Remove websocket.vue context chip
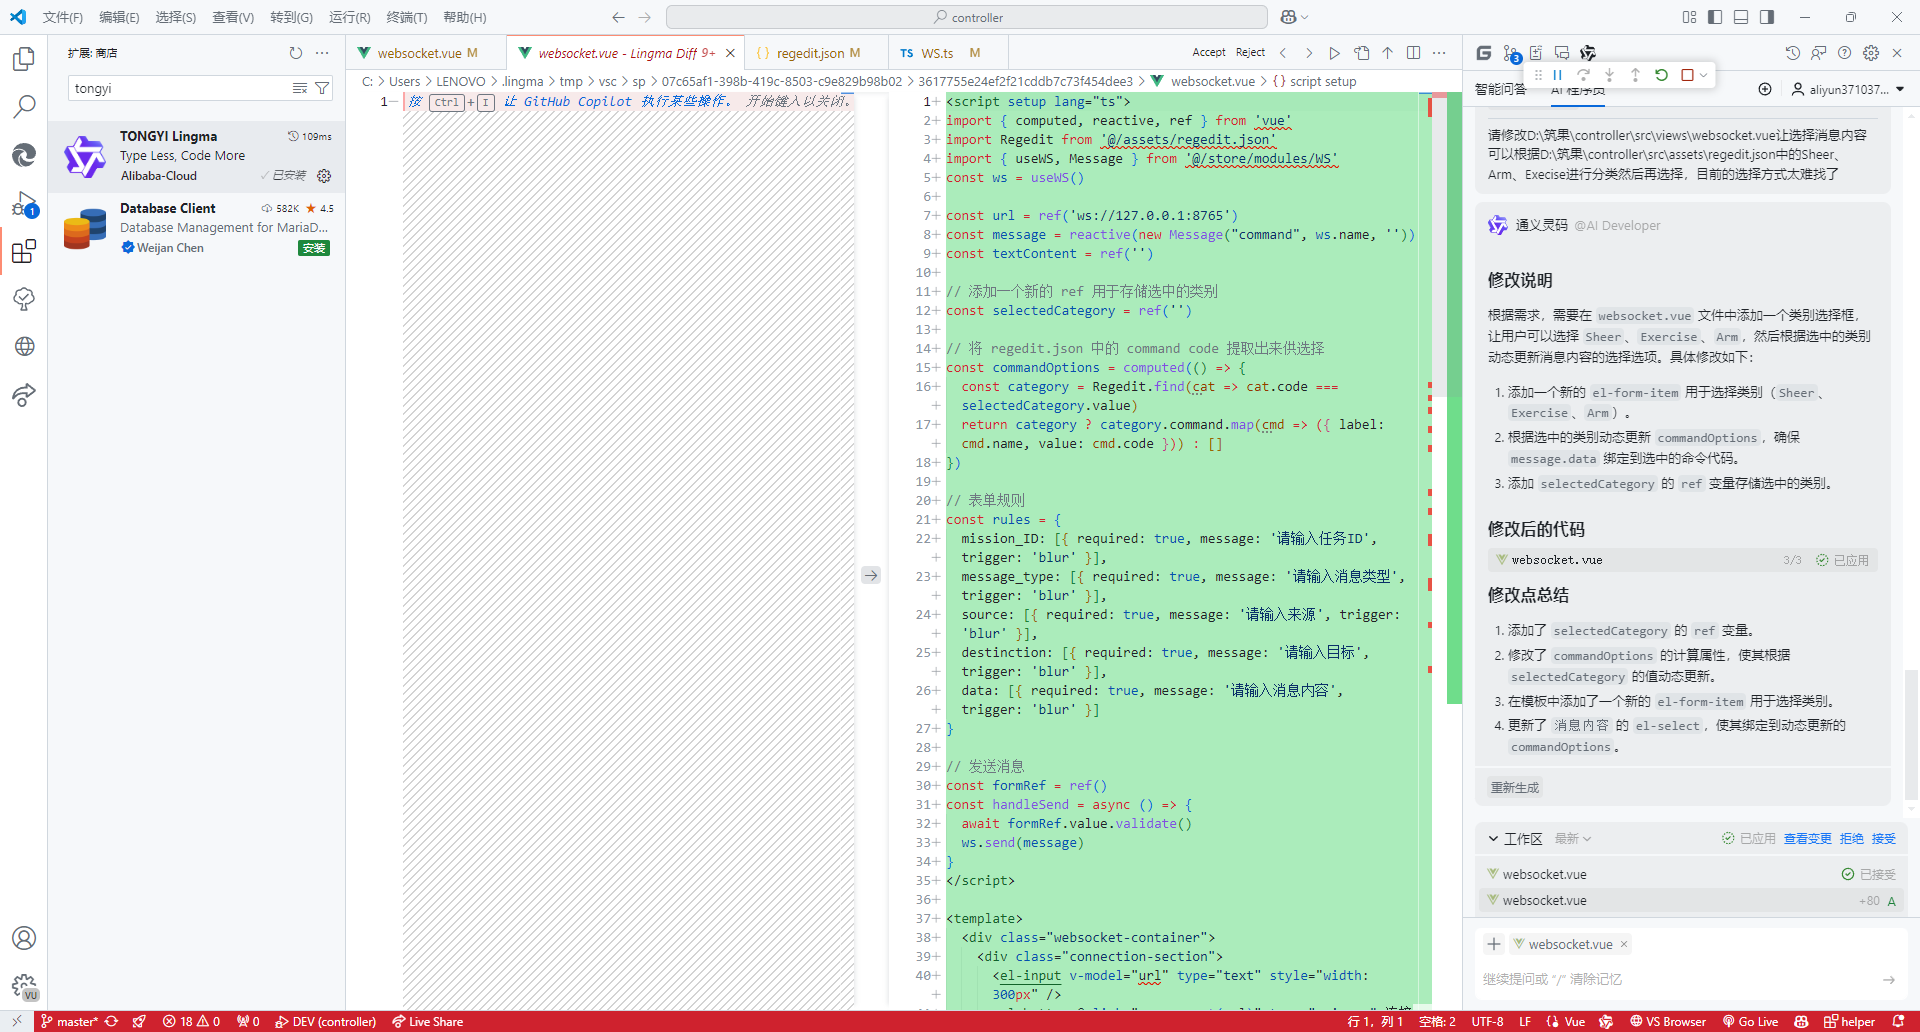Viewport: 1920px width, 1032px height. pos(1624,944)
